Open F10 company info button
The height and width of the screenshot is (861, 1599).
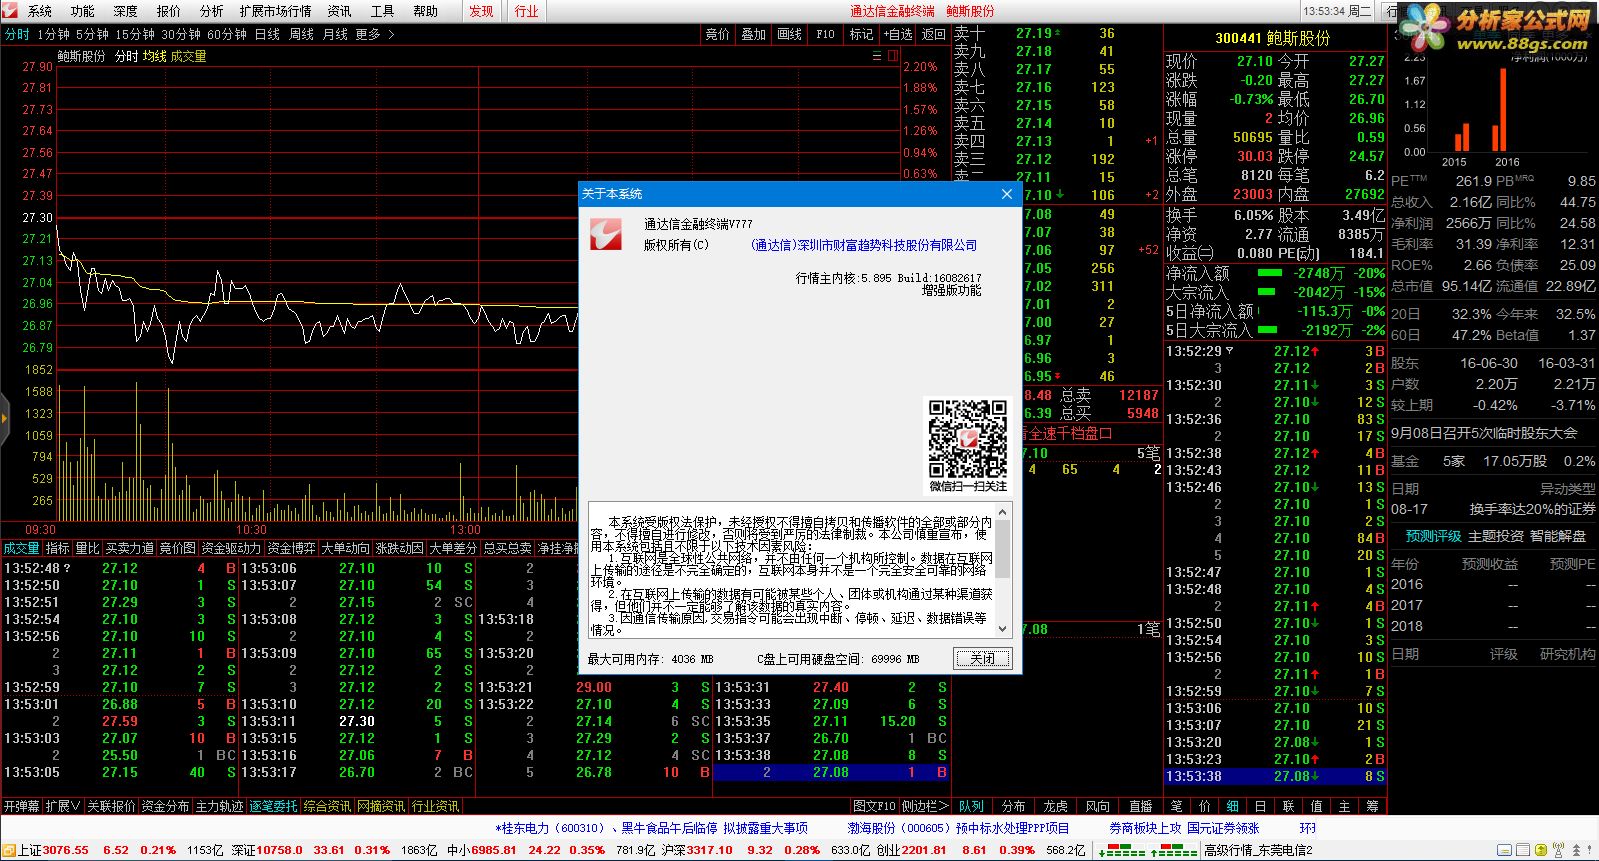(825, 34)
